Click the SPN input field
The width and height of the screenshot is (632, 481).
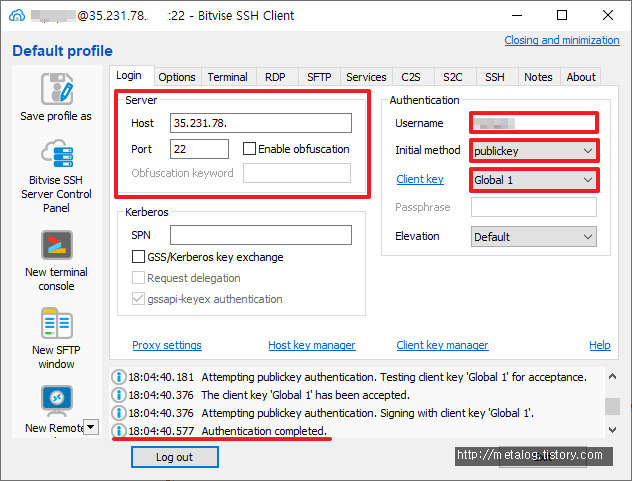pyautogui.click(x=261, y=235)
